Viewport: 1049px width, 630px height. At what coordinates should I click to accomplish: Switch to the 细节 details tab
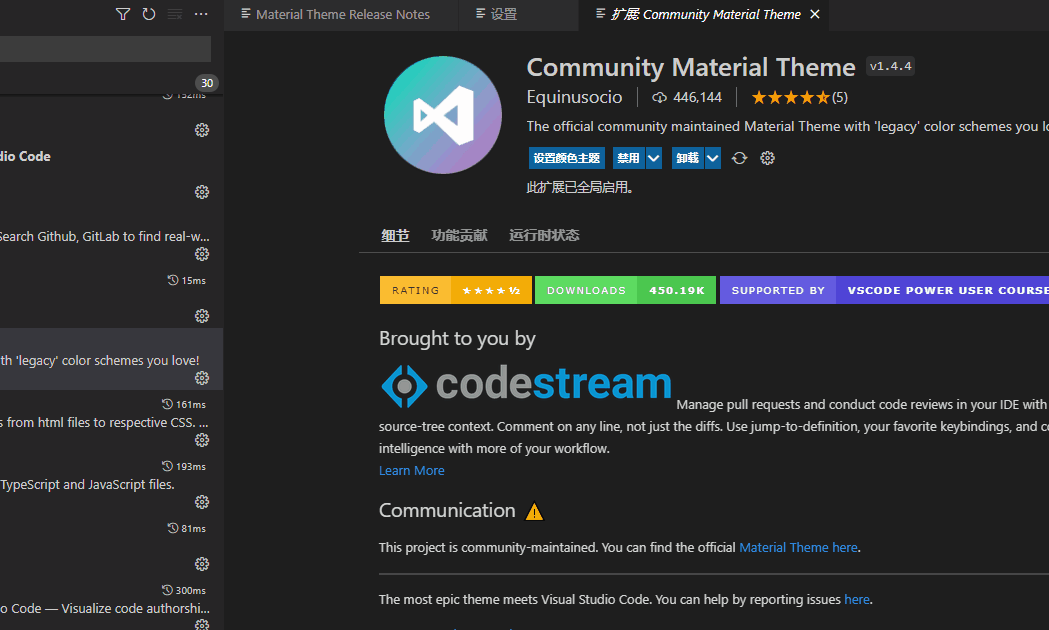(395, 235)
